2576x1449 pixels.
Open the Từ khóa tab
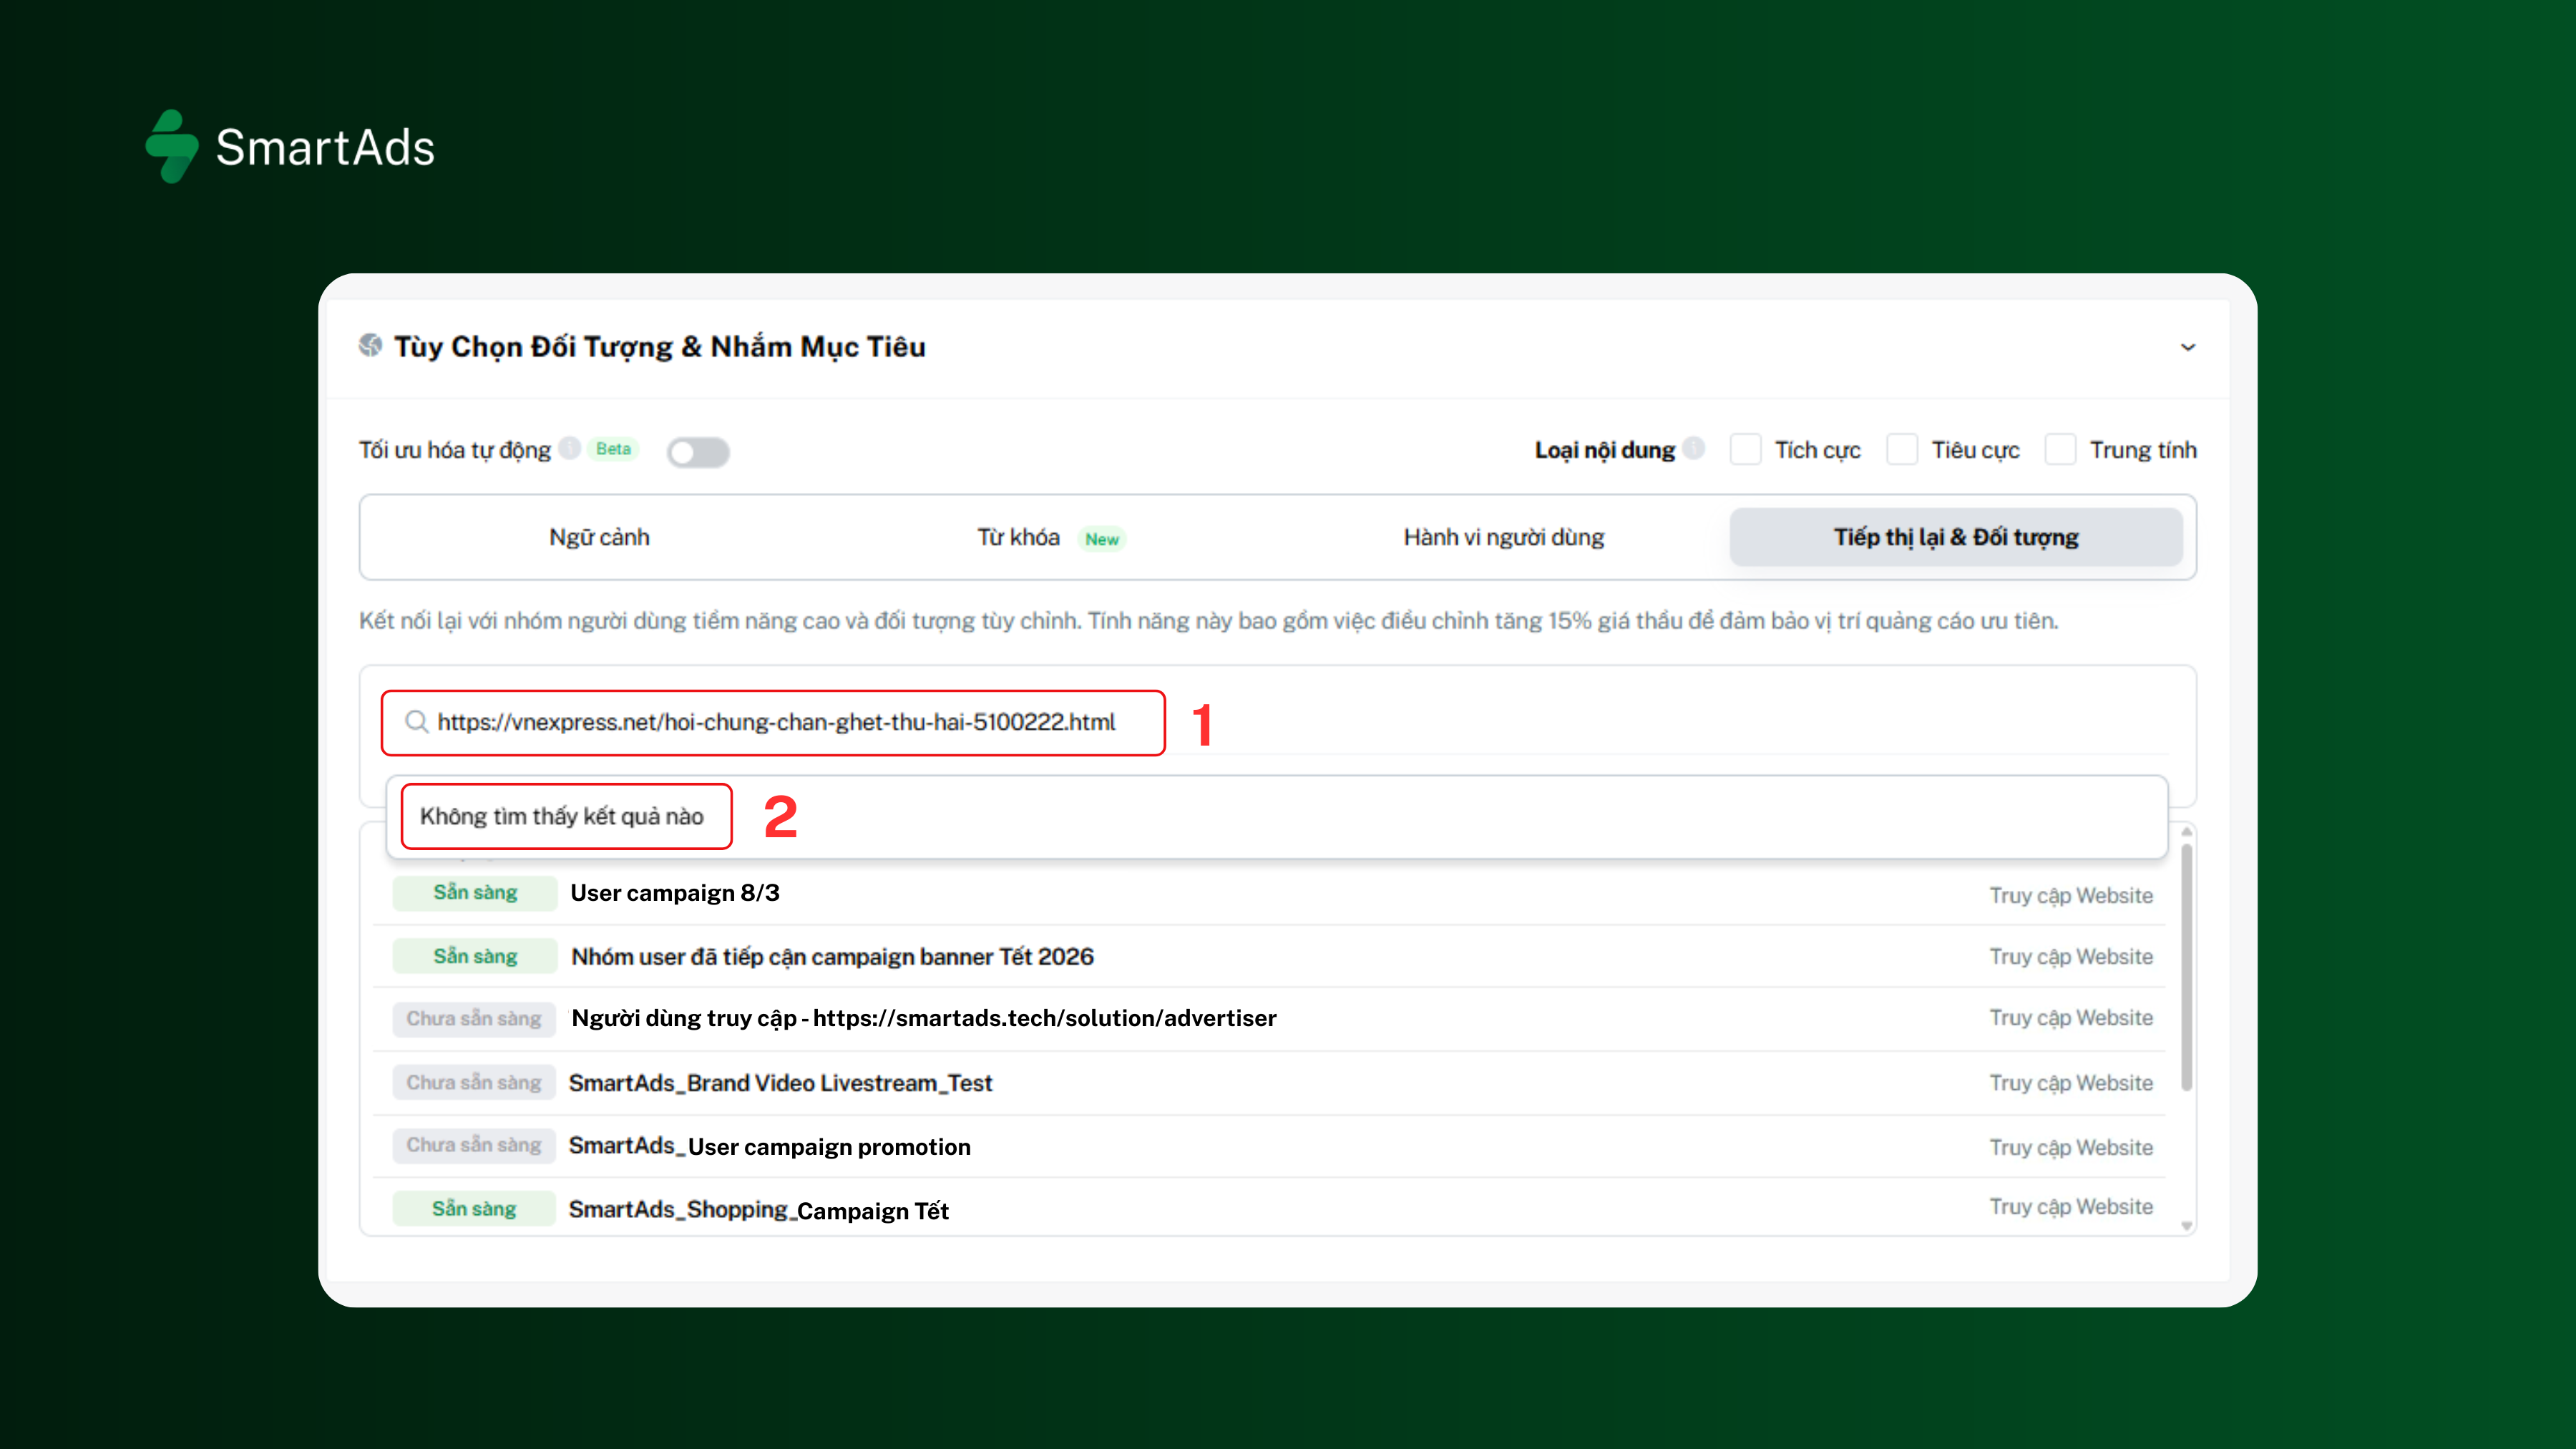pyautogui.click(x=1051, y=537)
